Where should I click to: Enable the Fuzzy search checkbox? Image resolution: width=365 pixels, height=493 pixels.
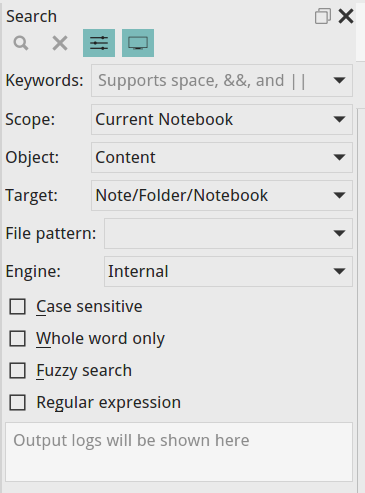tap(17, 371)
